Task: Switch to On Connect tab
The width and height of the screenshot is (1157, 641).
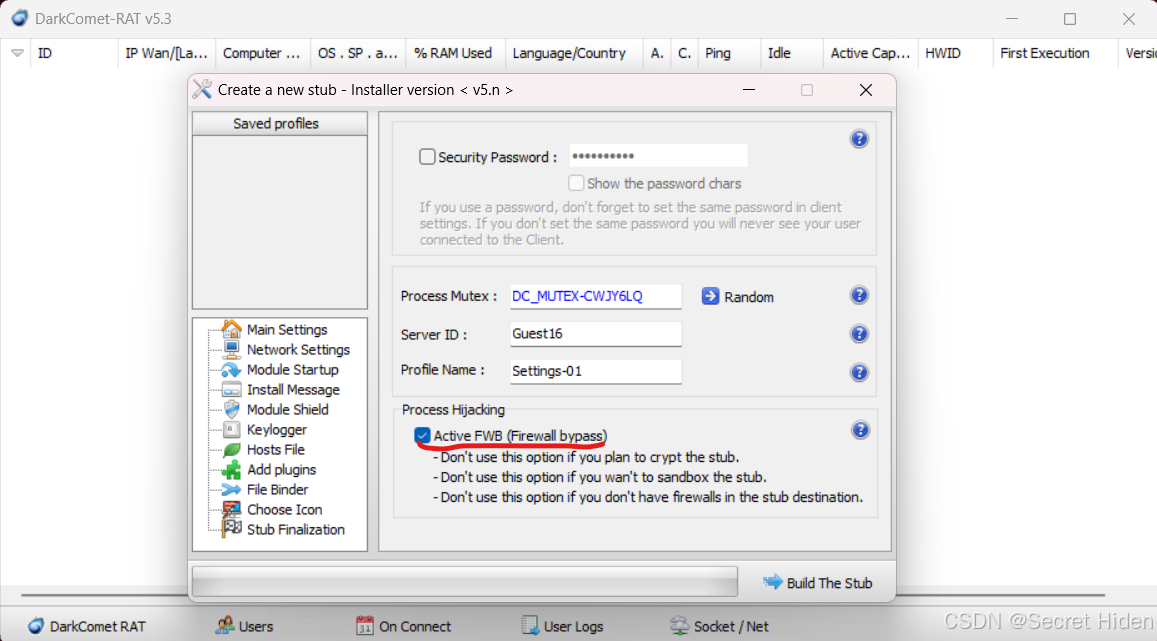Action: point(404,626)
